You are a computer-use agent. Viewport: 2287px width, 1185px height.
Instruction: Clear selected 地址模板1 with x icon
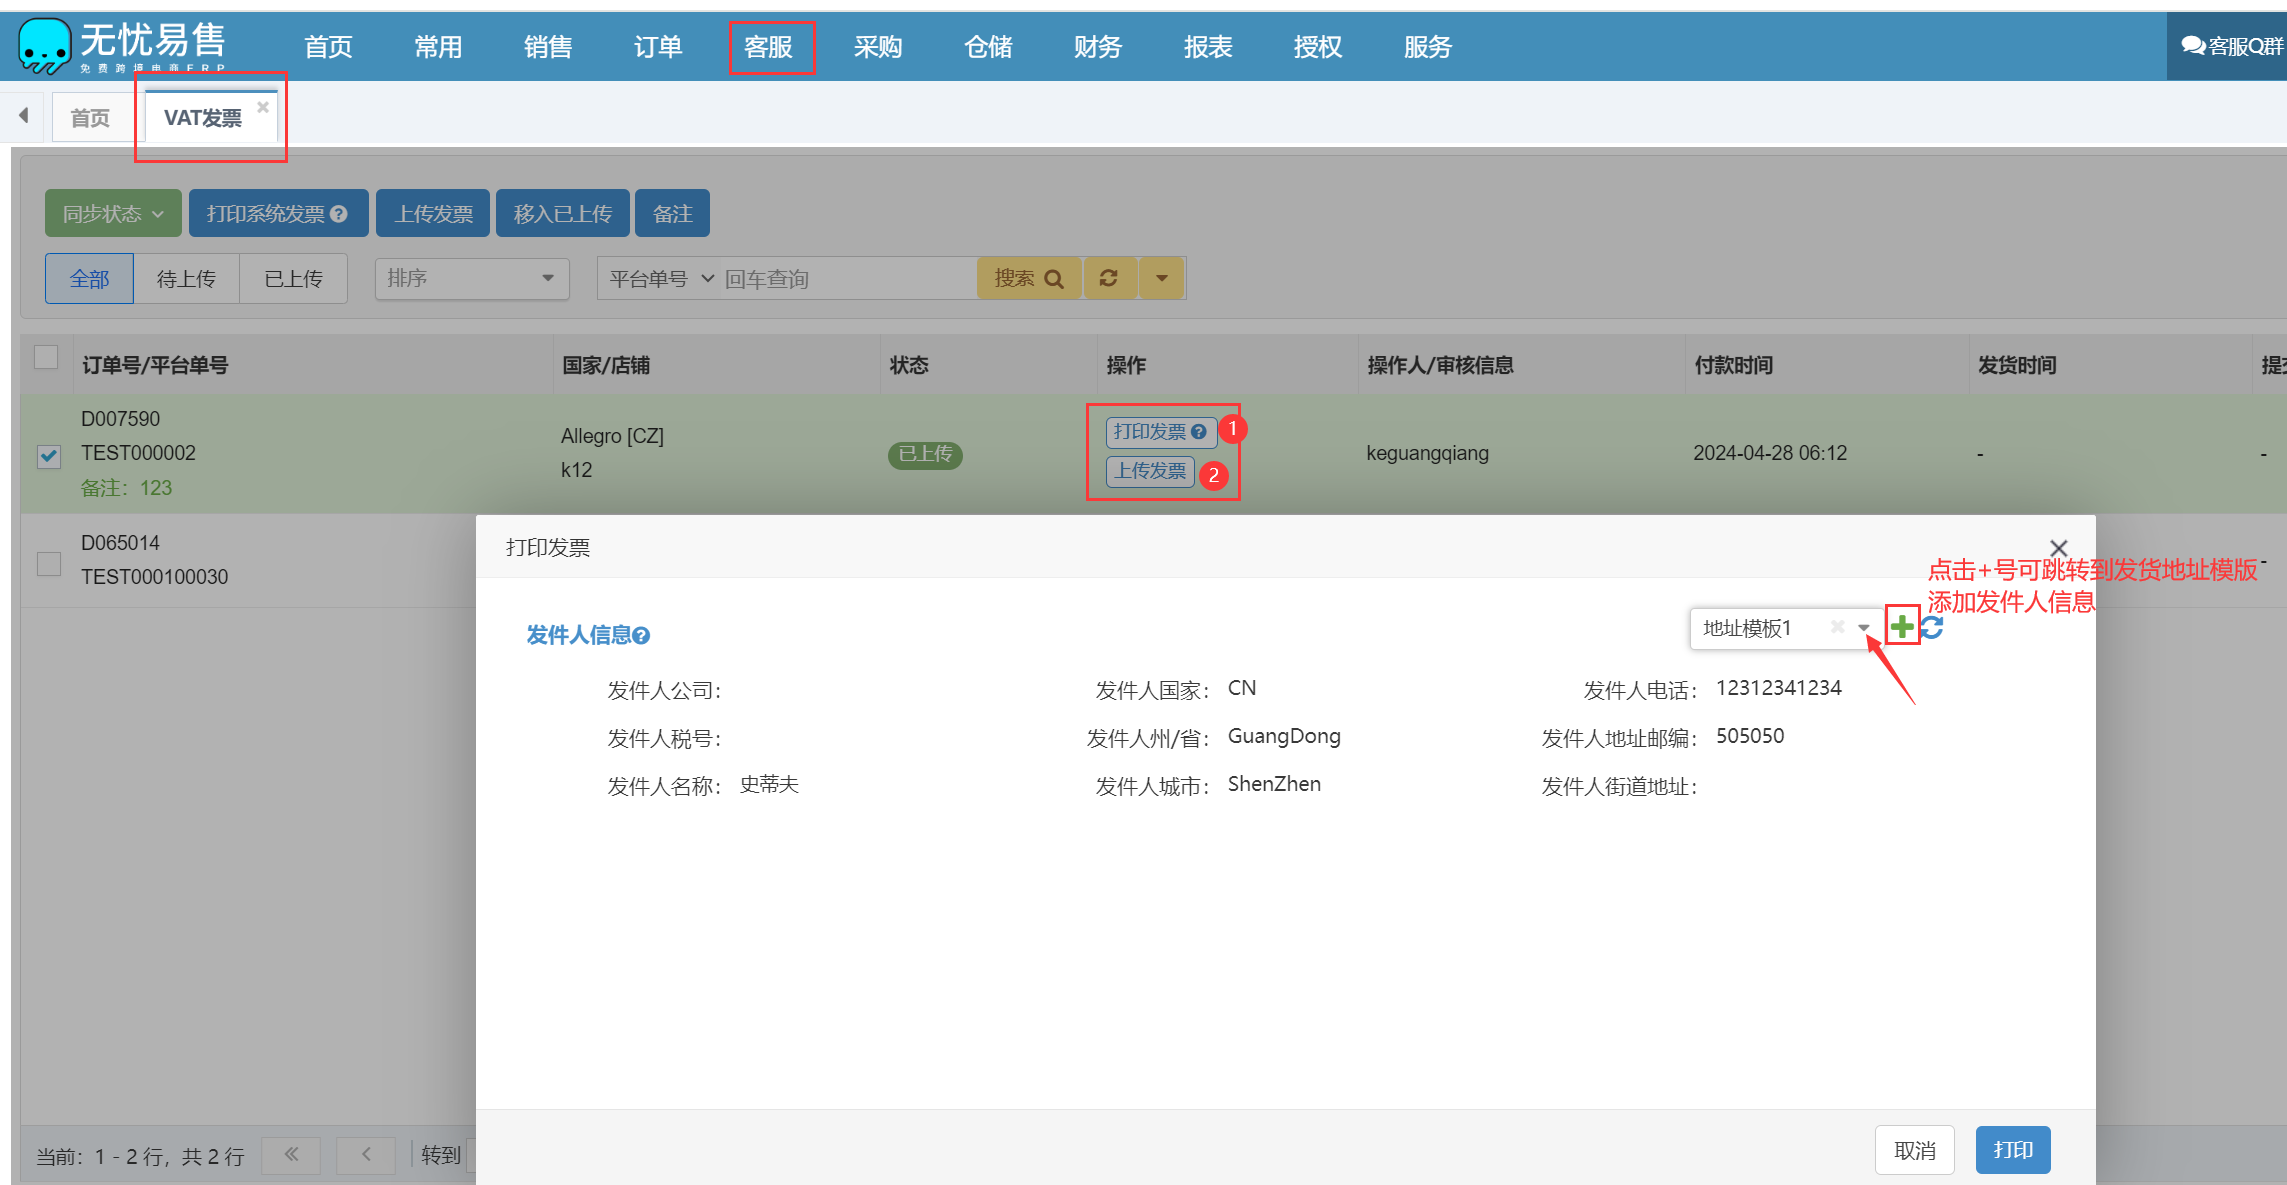1837,627
